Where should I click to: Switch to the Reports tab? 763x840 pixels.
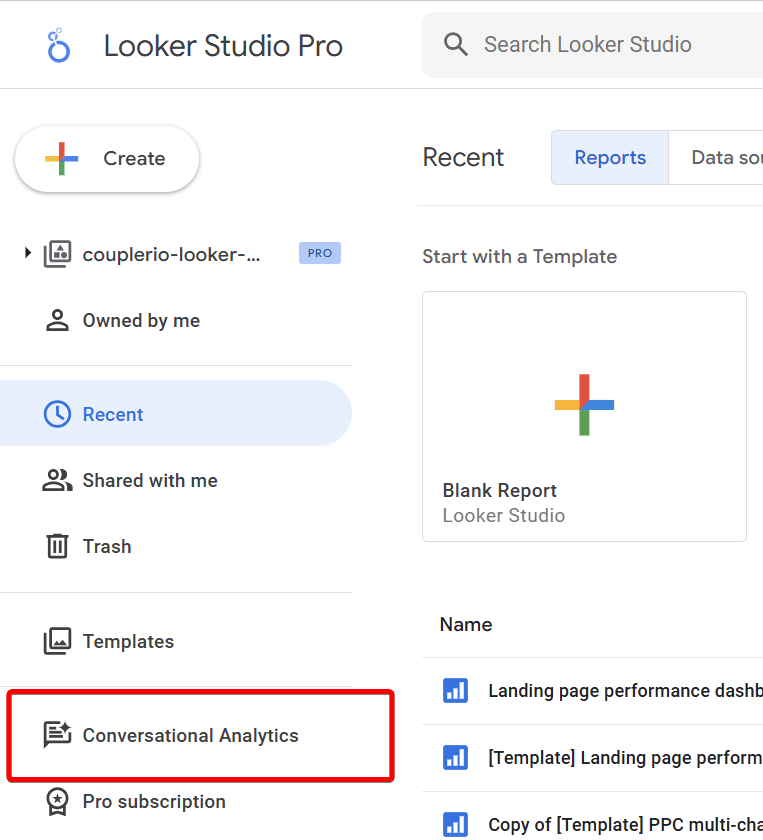pos(610,158)
